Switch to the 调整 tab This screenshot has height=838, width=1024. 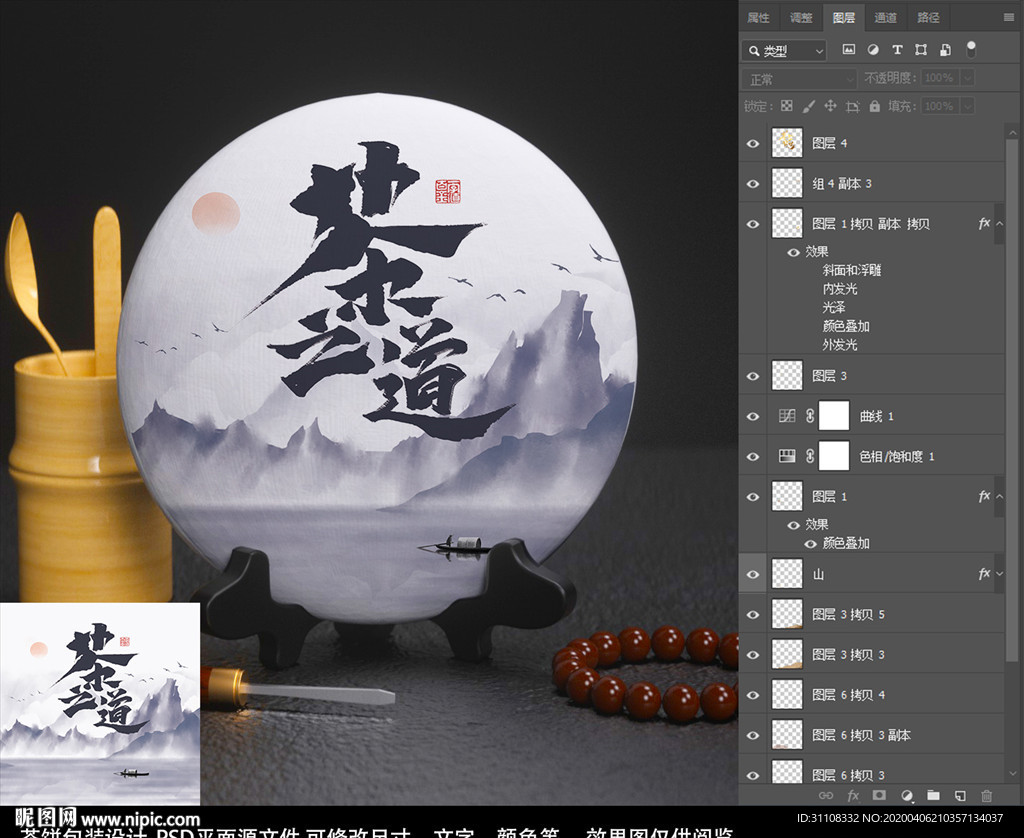point(801,18)
